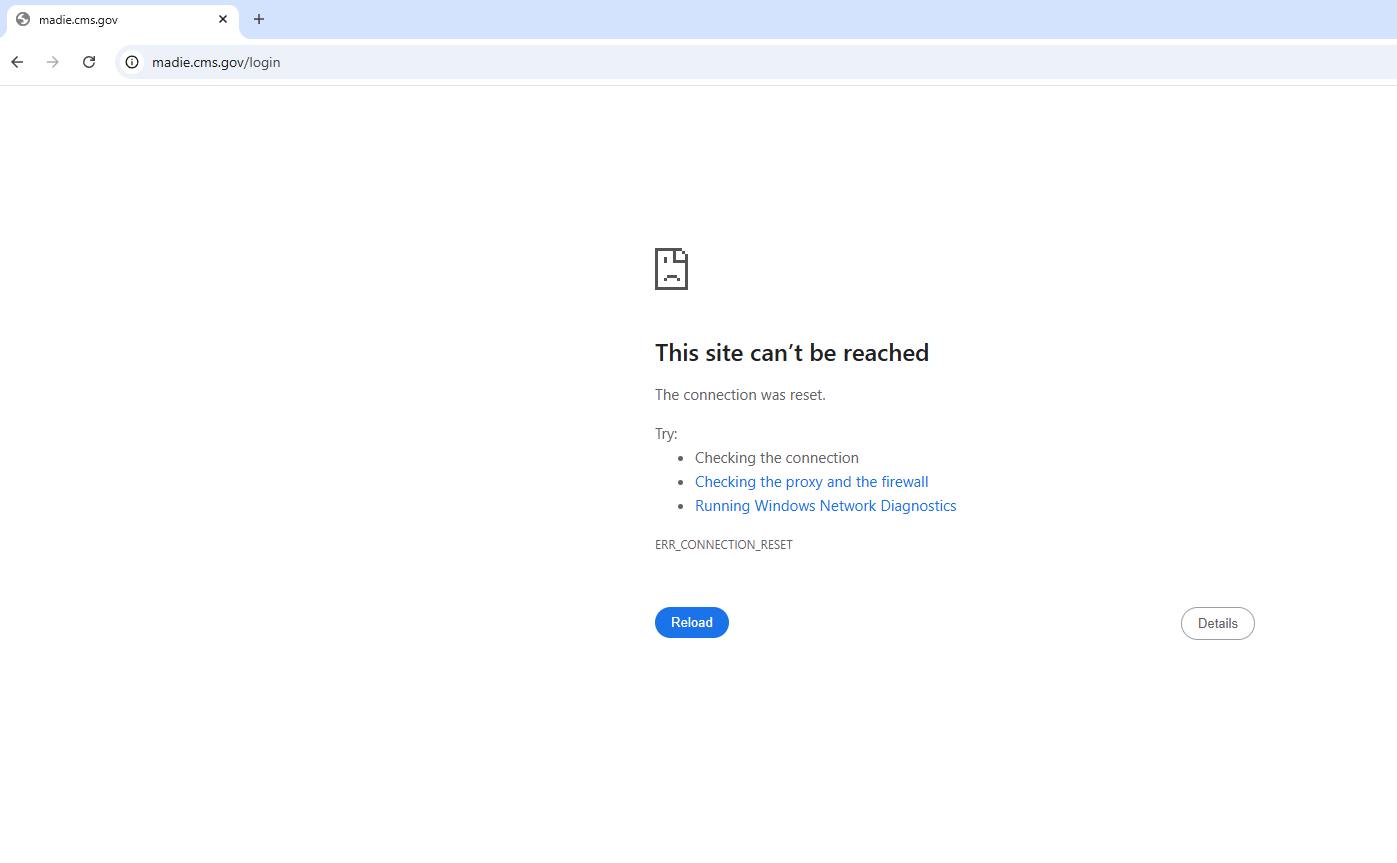The image size is (1397, 863).
Task: Open site information icon beside URL
Action: pos(132,62)
